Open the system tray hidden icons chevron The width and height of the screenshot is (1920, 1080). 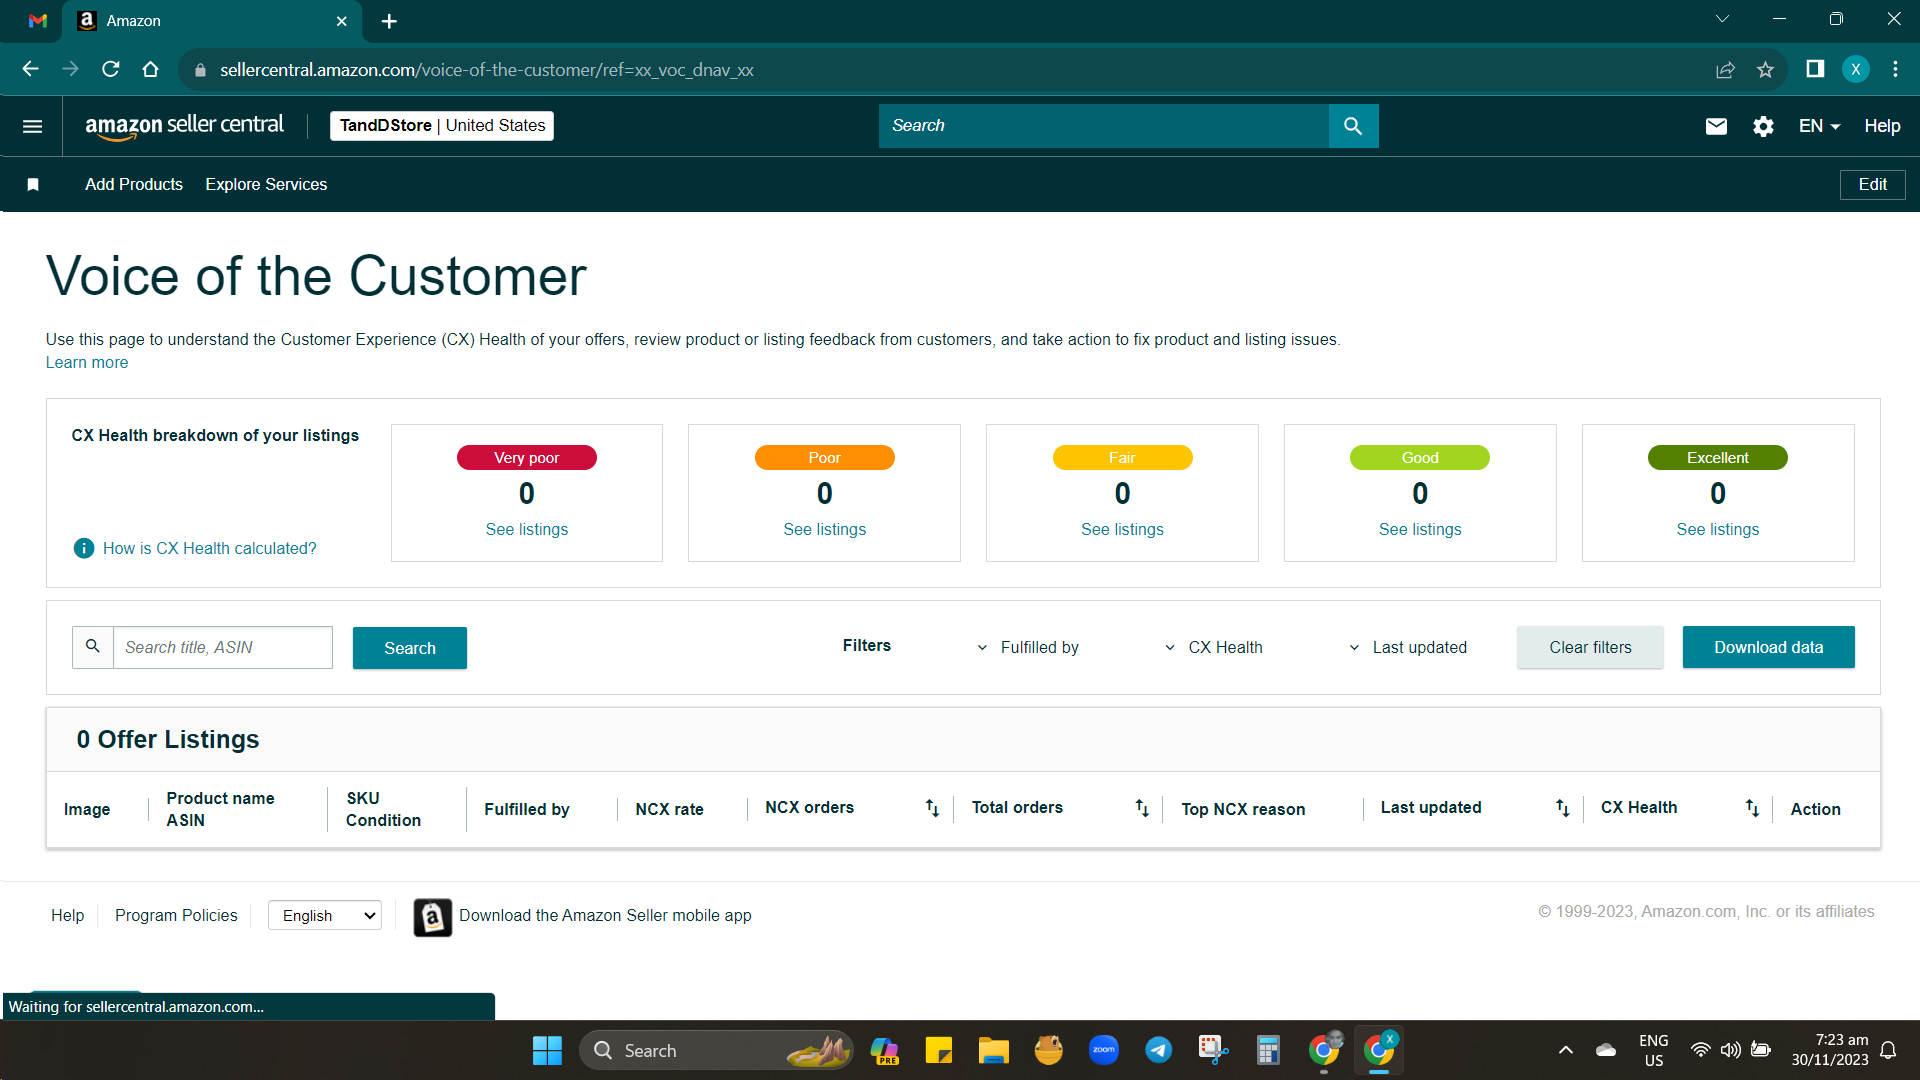(x=1566, y=1050)
